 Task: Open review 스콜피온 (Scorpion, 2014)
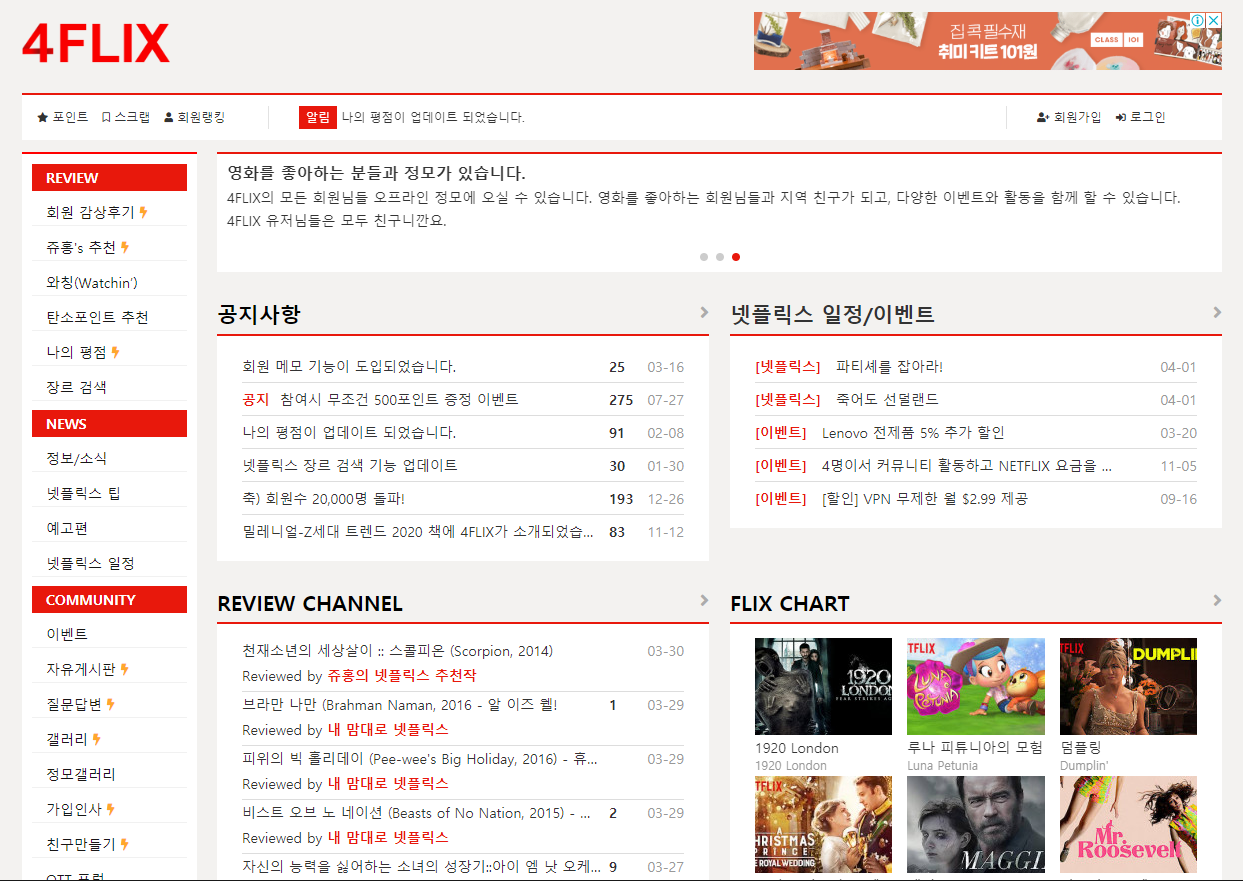397,651
